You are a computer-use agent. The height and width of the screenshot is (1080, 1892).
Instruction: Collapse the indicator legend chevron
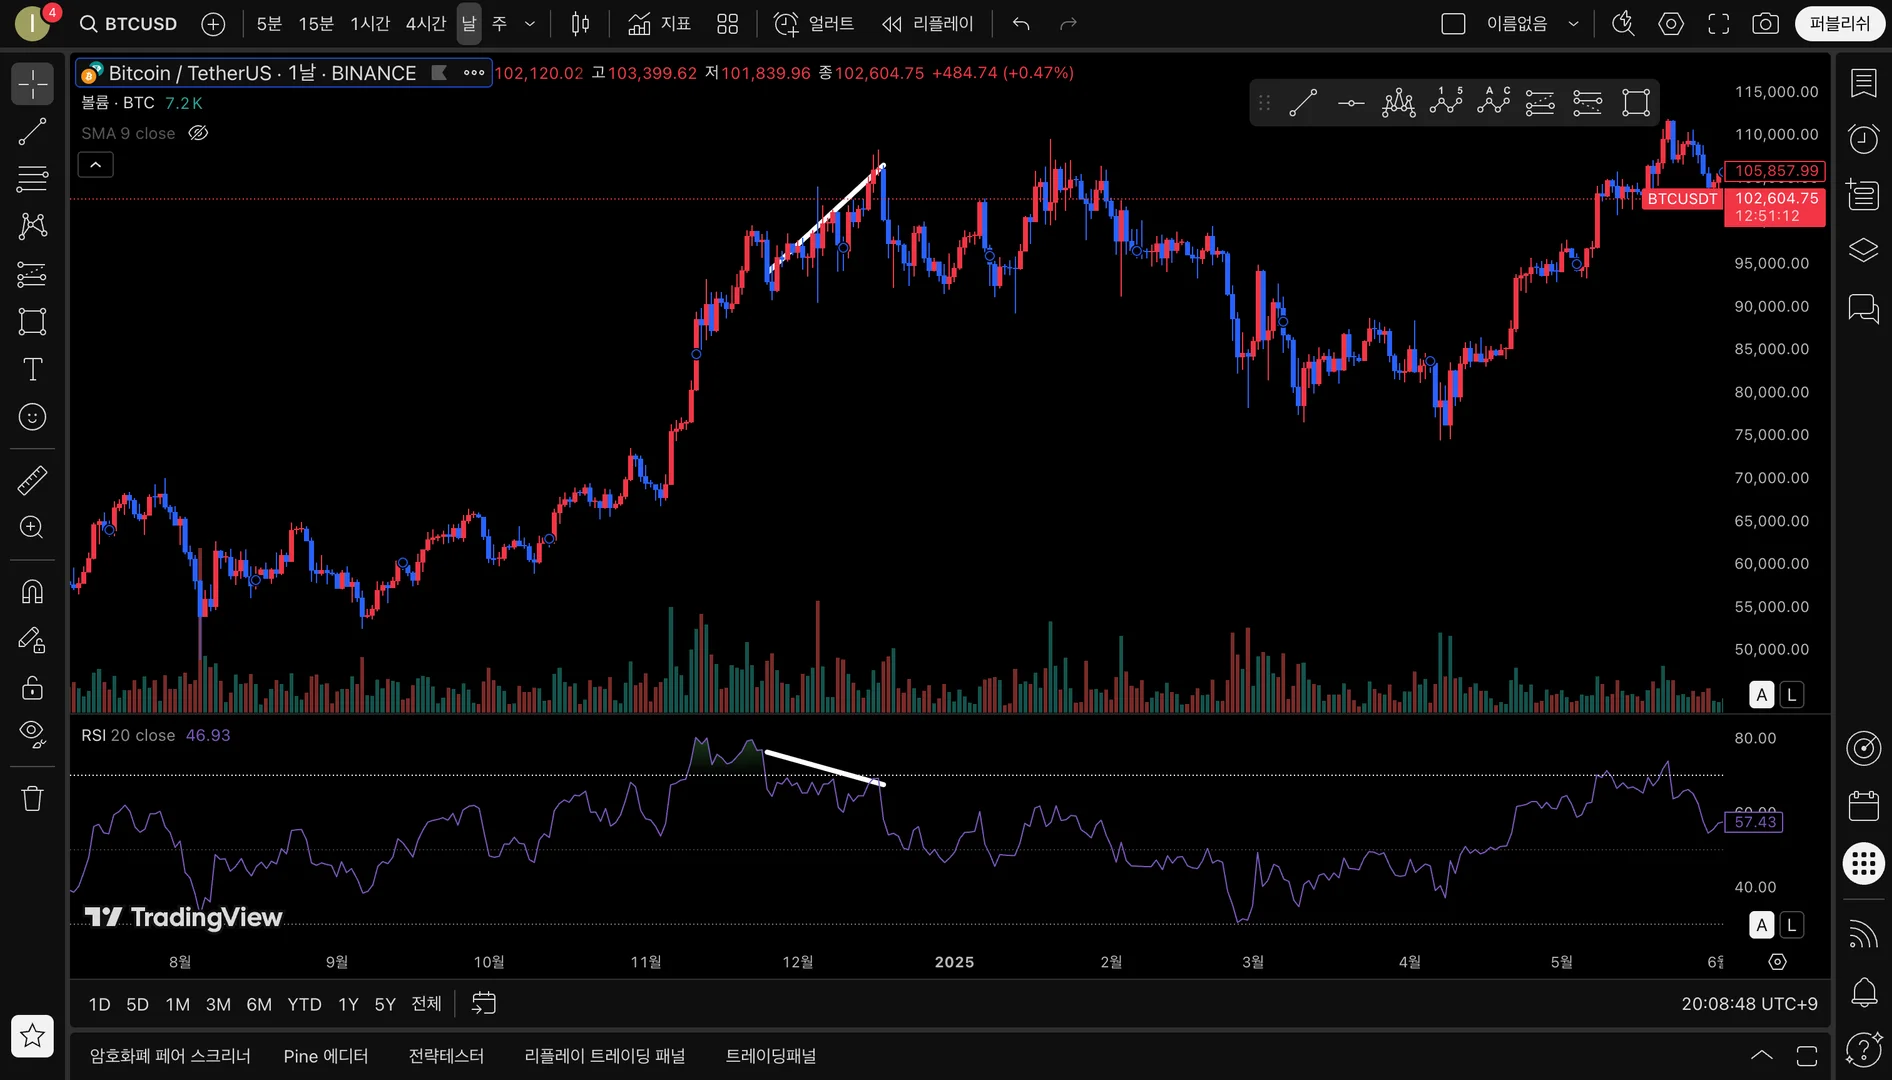pyautogui.click(x=95, y=165)
